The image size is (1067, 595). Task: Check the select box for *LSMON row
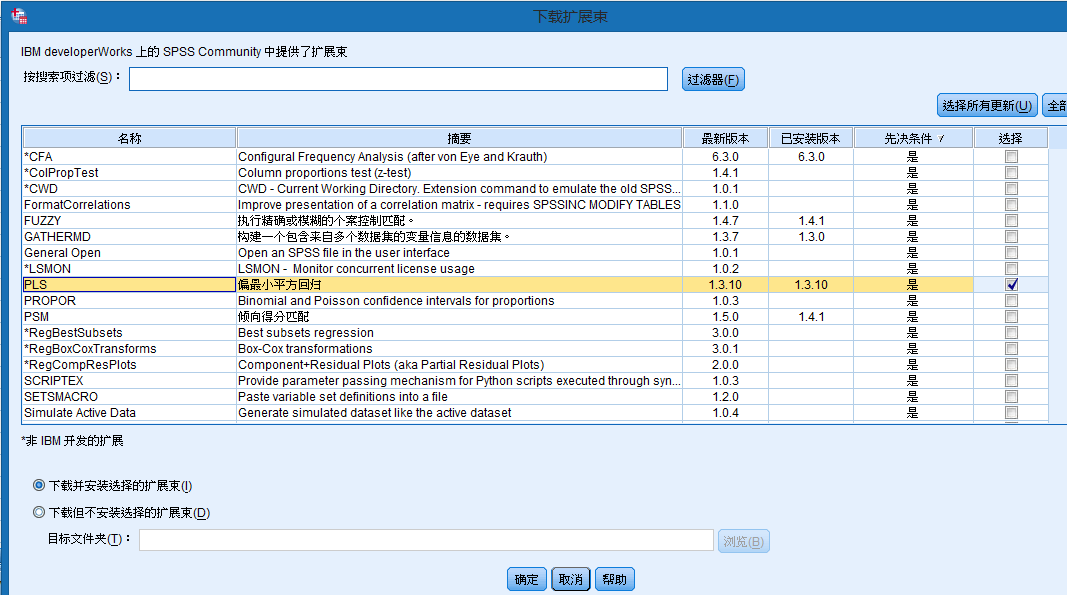(x=1011, y=269)
